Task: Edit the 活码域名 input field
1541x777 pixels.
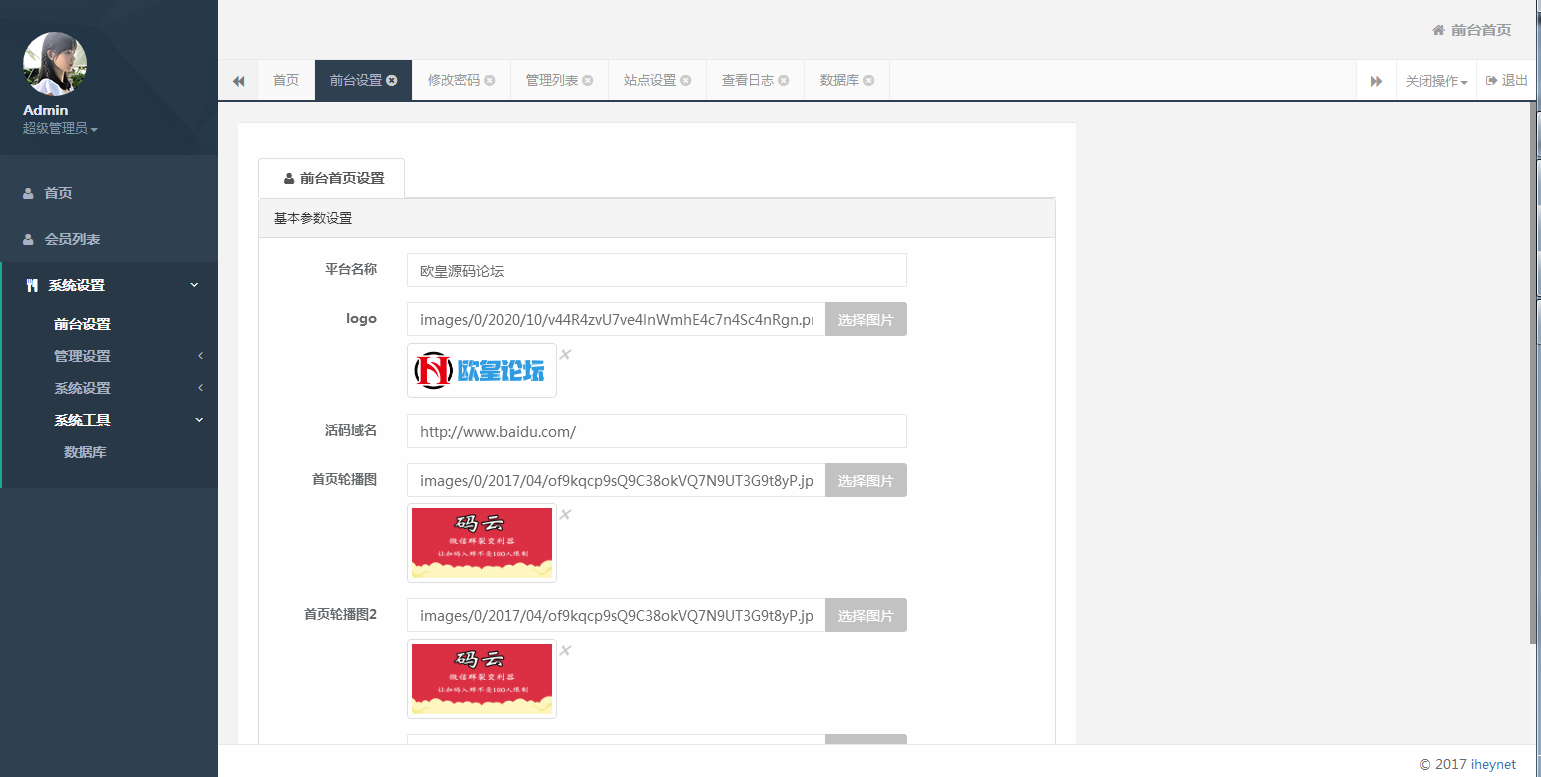Action: coord(656,431)
